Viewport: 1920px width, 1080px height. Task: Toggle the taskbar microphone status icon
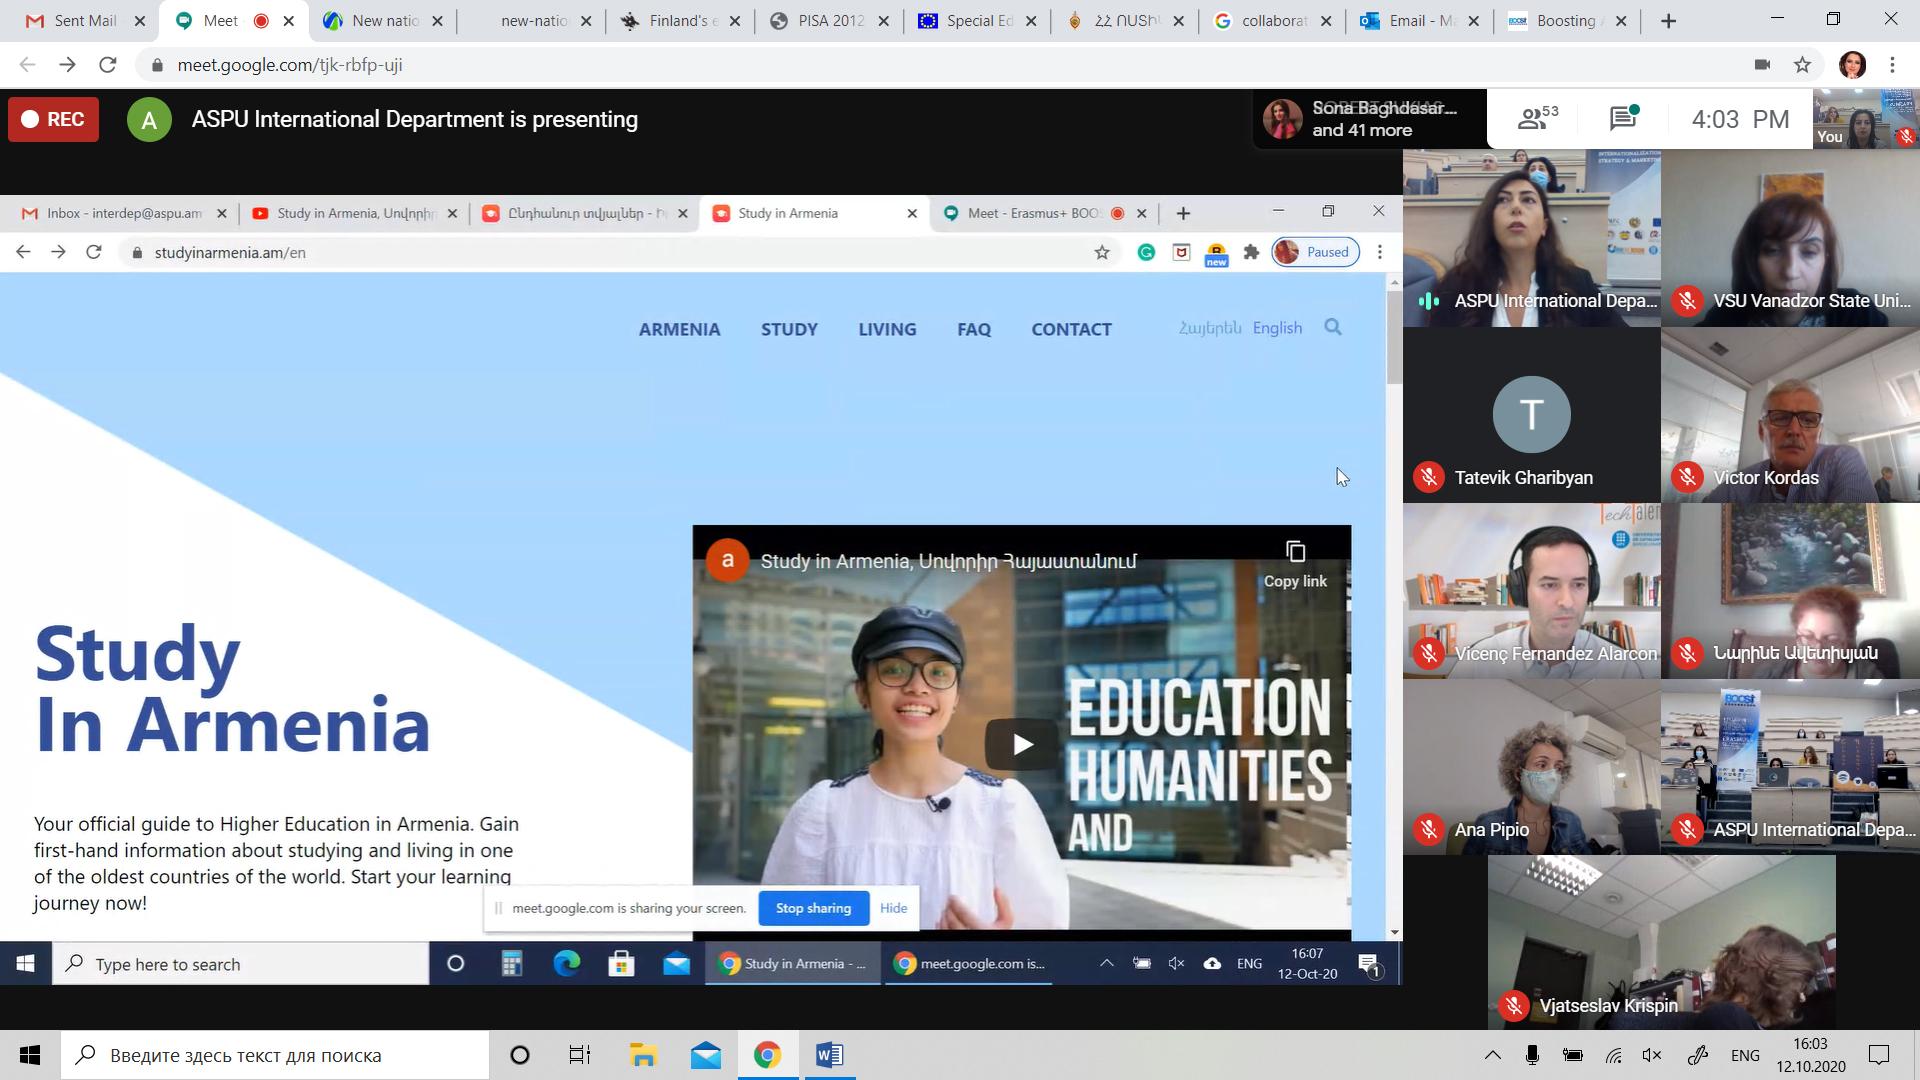coord(1532,1055)
